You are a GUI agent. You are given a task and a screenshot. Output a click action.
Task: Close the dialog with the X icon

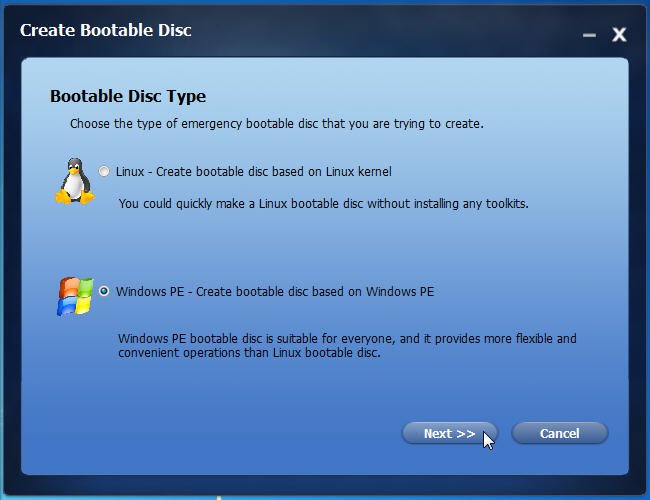619,34
